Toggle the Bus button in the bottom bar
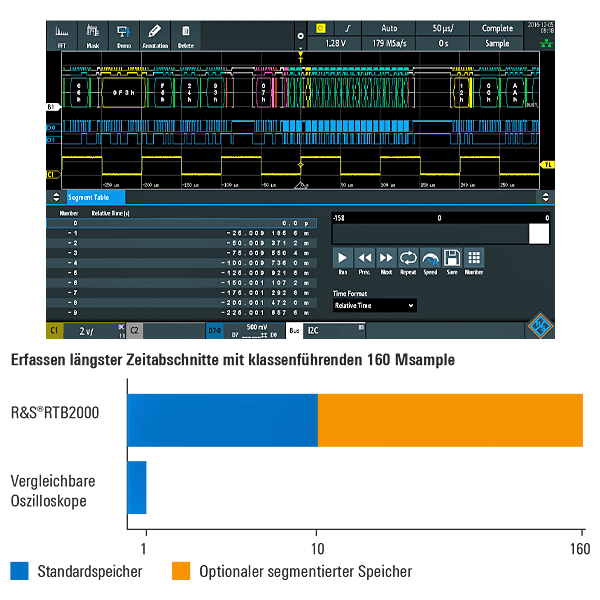Viewport: 600px width, 600px height. tap(294, 331)
